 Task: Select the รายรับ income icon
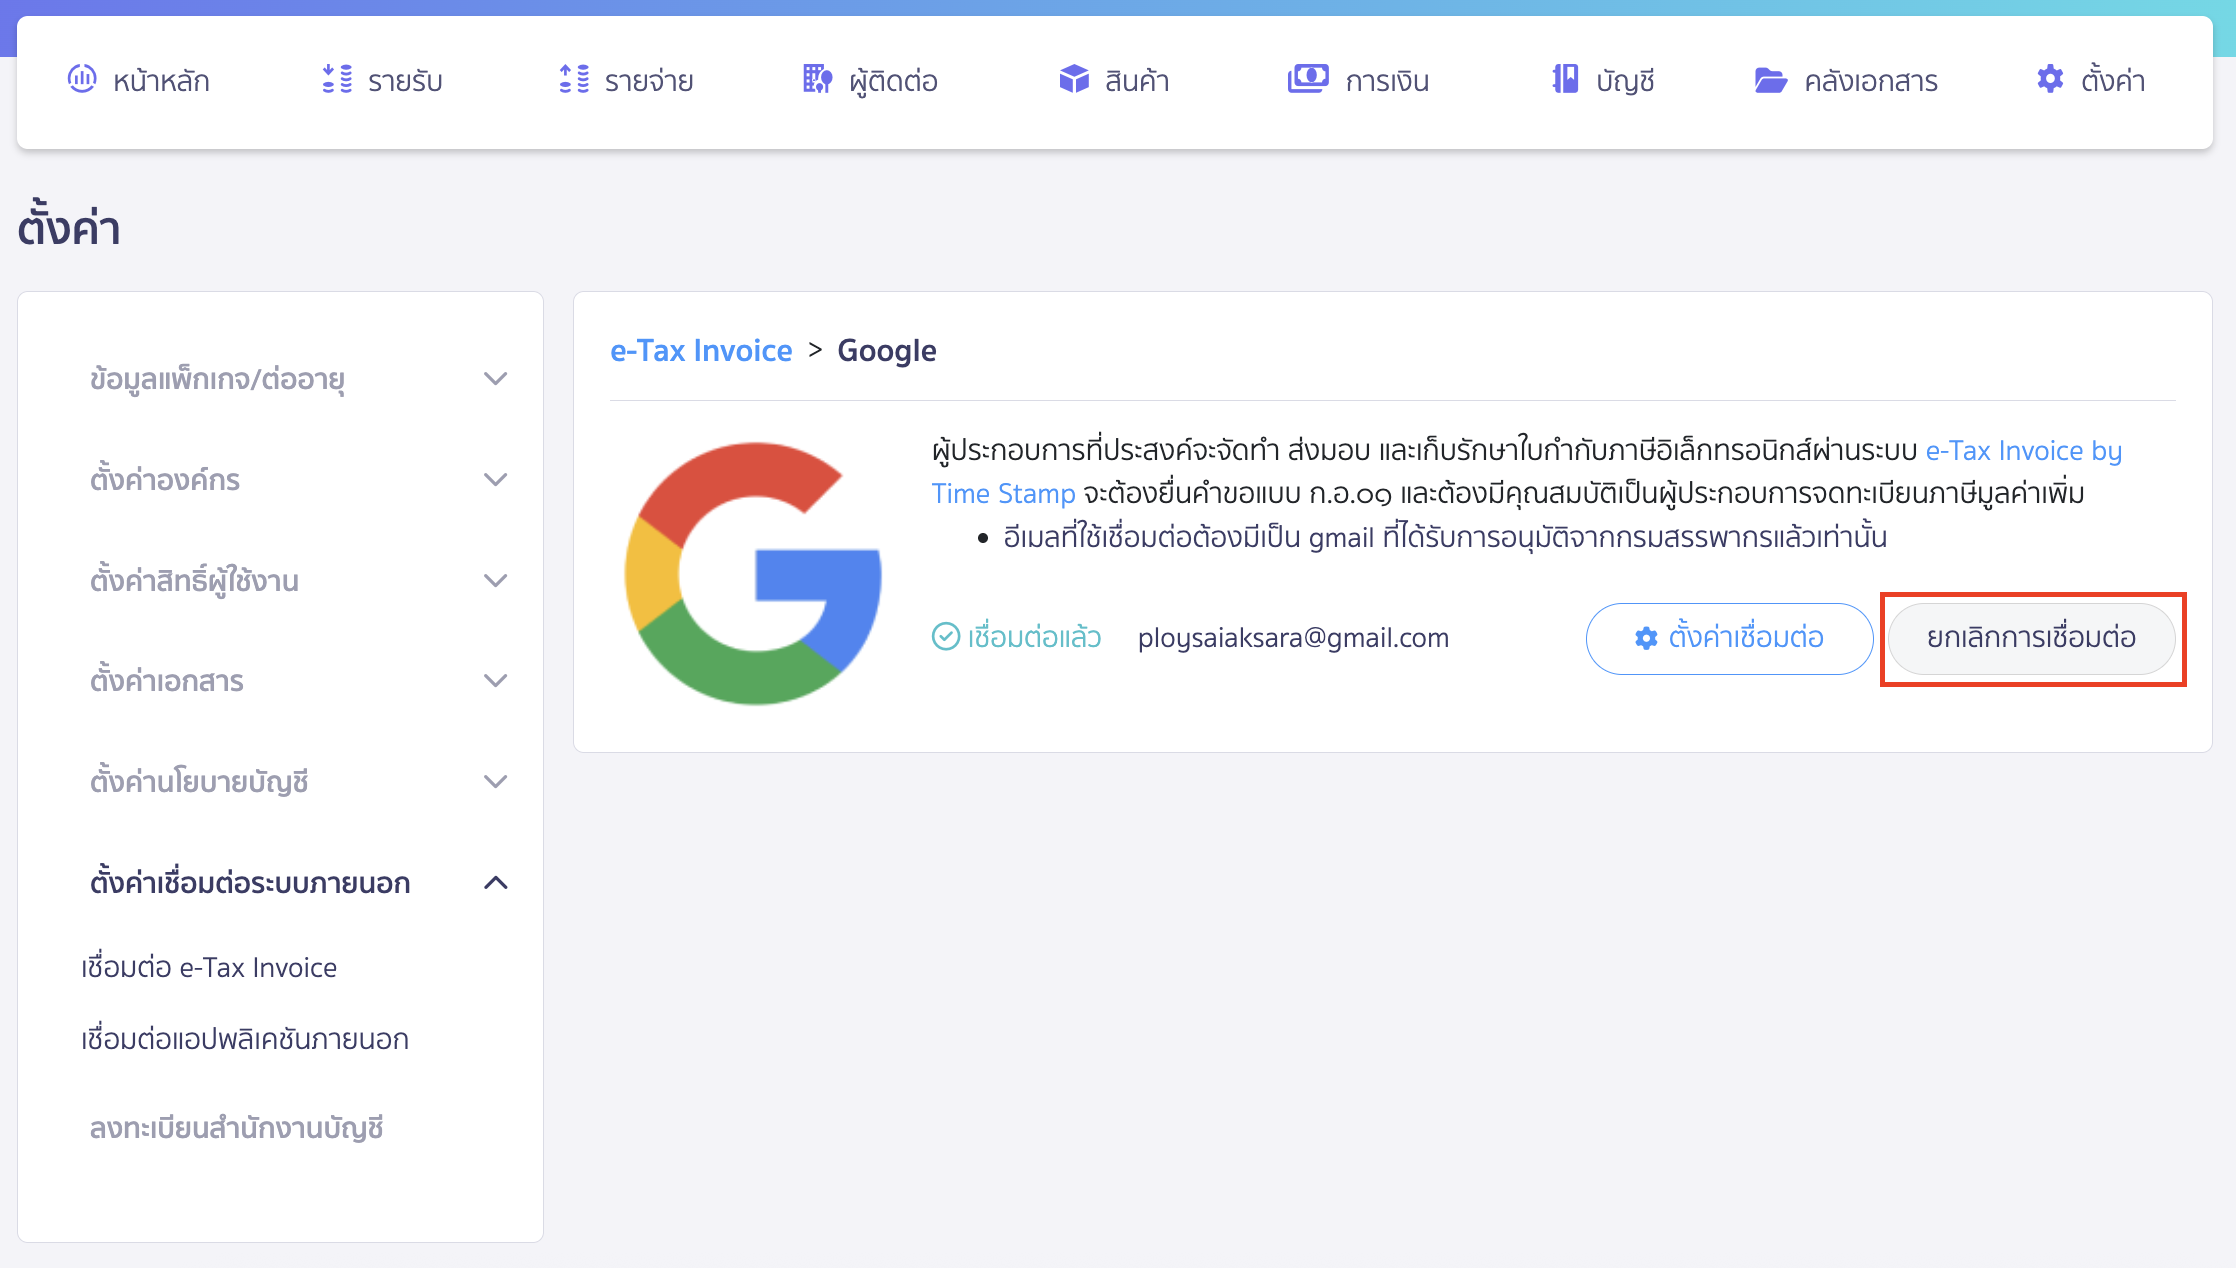pyautogui.click(x=337, y=80)
